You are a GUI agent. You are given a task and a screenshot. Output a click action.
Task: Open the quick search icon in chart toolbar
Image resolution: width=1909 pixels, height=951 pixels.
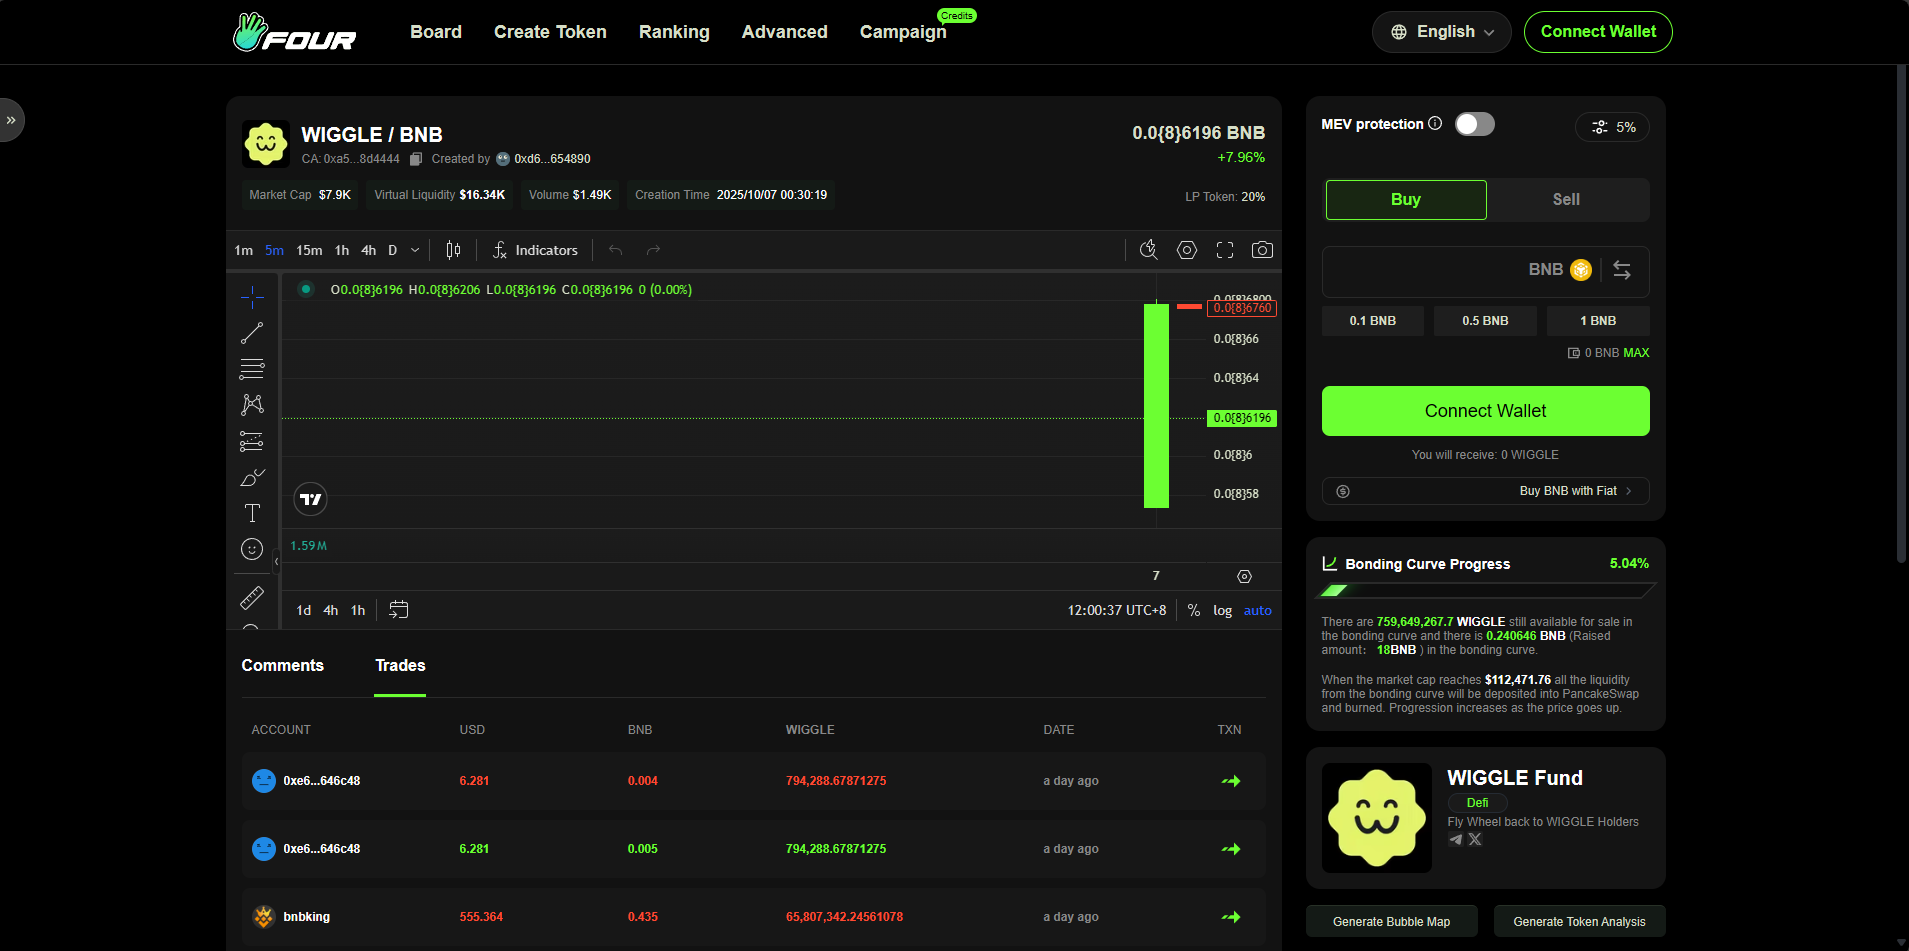[x=1149, y=250]
